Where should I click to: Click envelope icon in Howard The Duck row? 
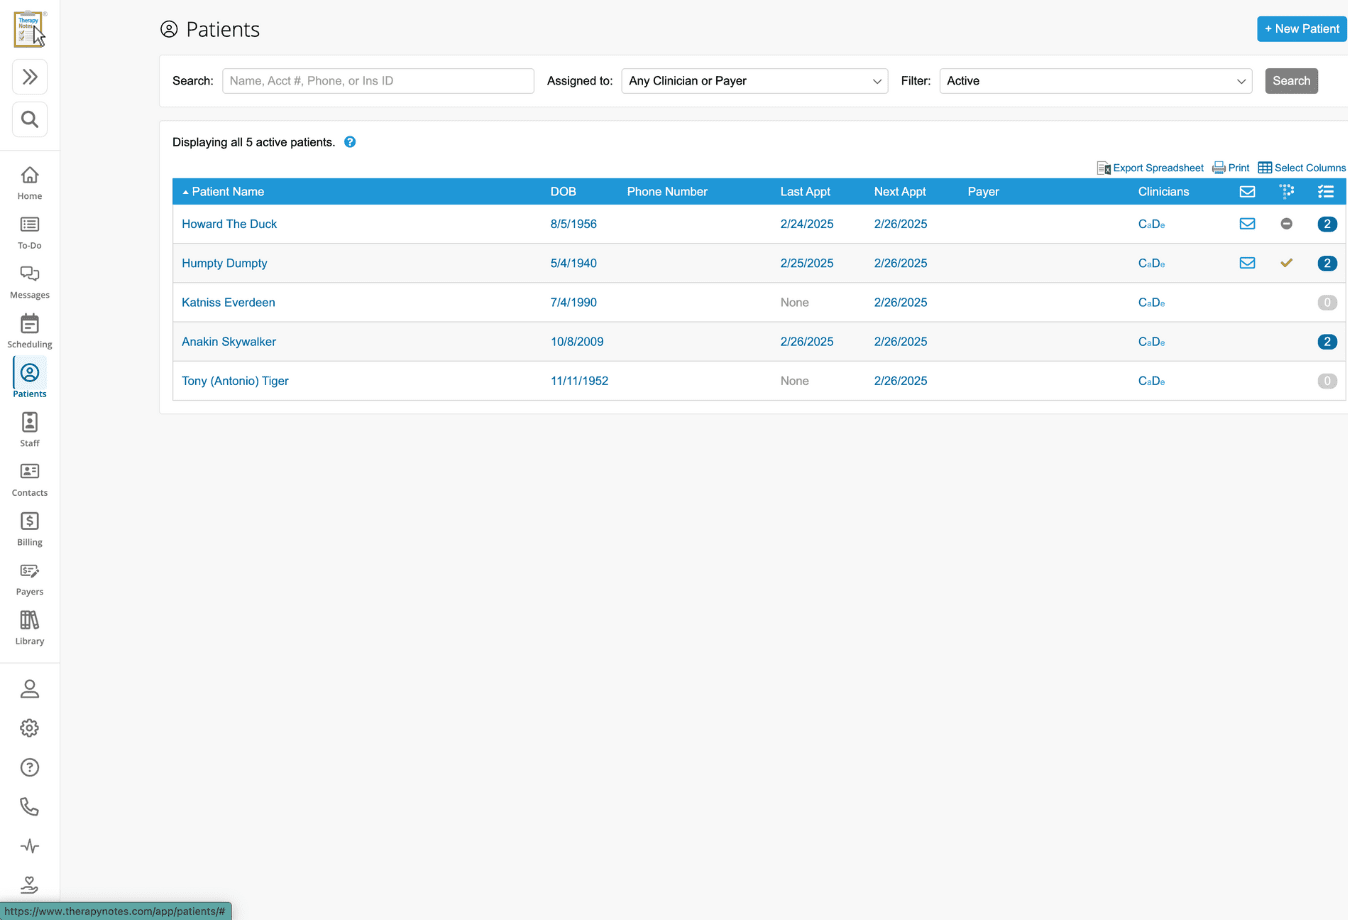(1247, 224)
